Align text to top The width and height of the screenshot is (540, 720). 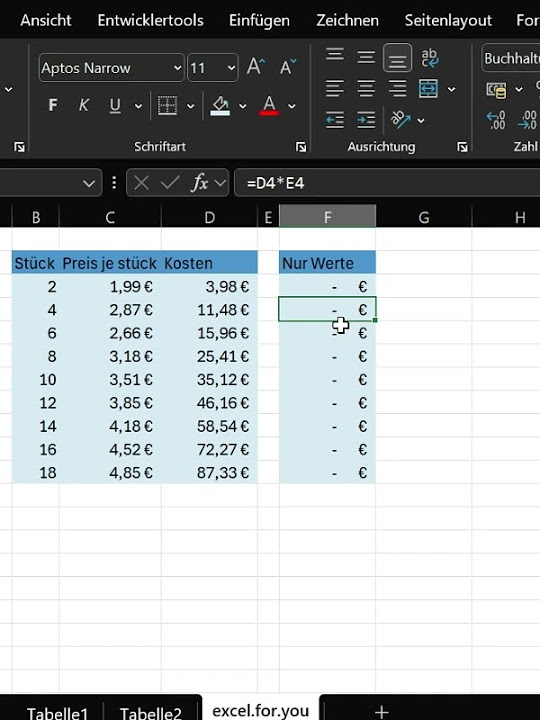pyautogui.click(x=335, y=56)
